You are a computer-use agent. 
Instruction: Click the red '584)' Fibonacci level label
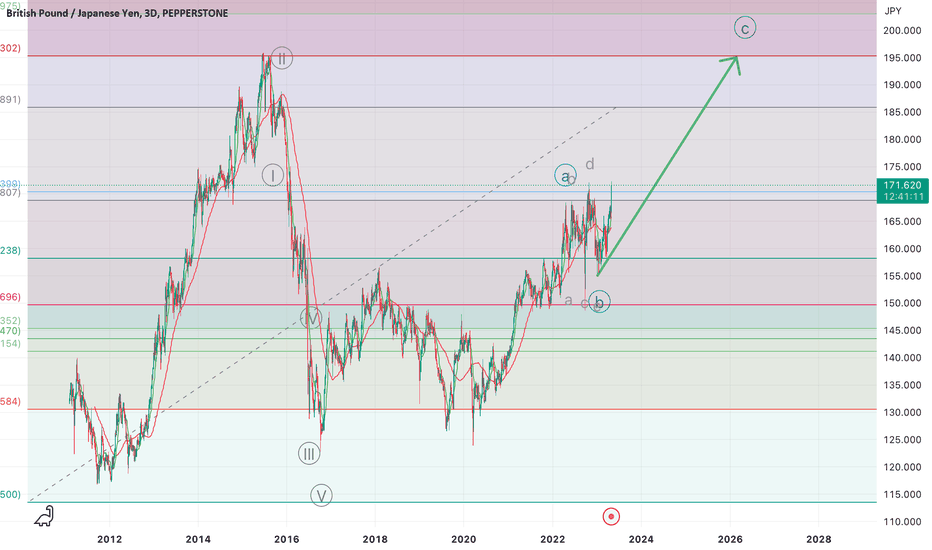pos(10,401)
